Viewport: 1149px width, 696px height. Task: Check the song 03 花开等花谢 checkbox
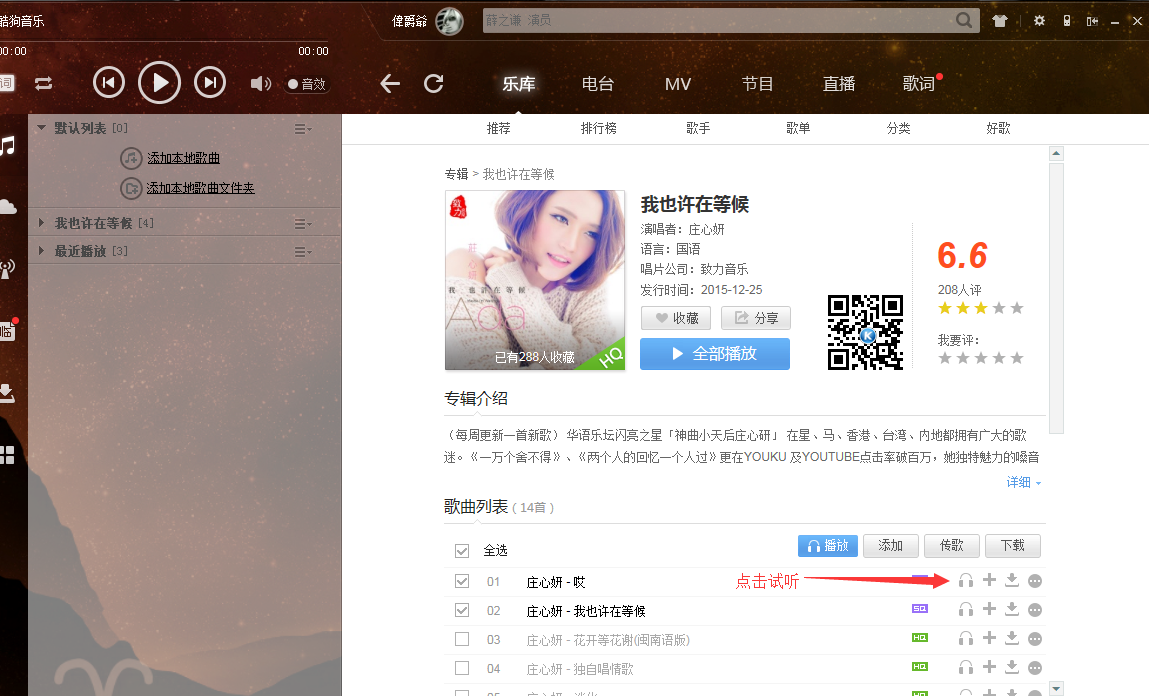point(462,639)
